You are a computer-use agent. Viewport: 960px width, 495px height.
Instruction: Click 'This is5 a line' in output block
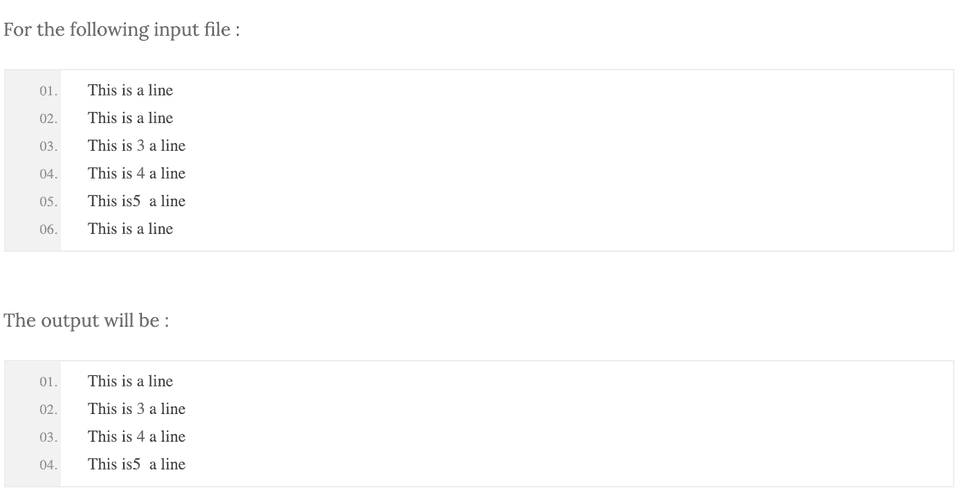click(136, 464)
